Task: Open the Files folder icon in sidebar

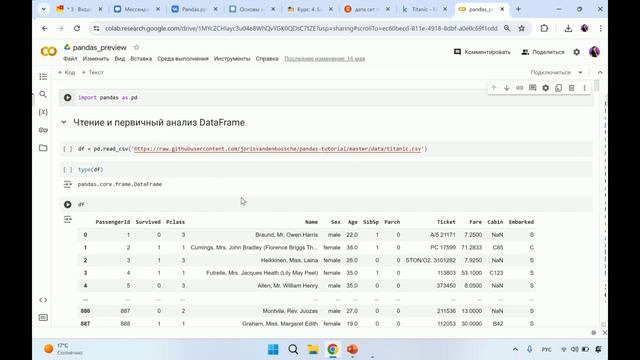Action: click(x=43, y=148)
